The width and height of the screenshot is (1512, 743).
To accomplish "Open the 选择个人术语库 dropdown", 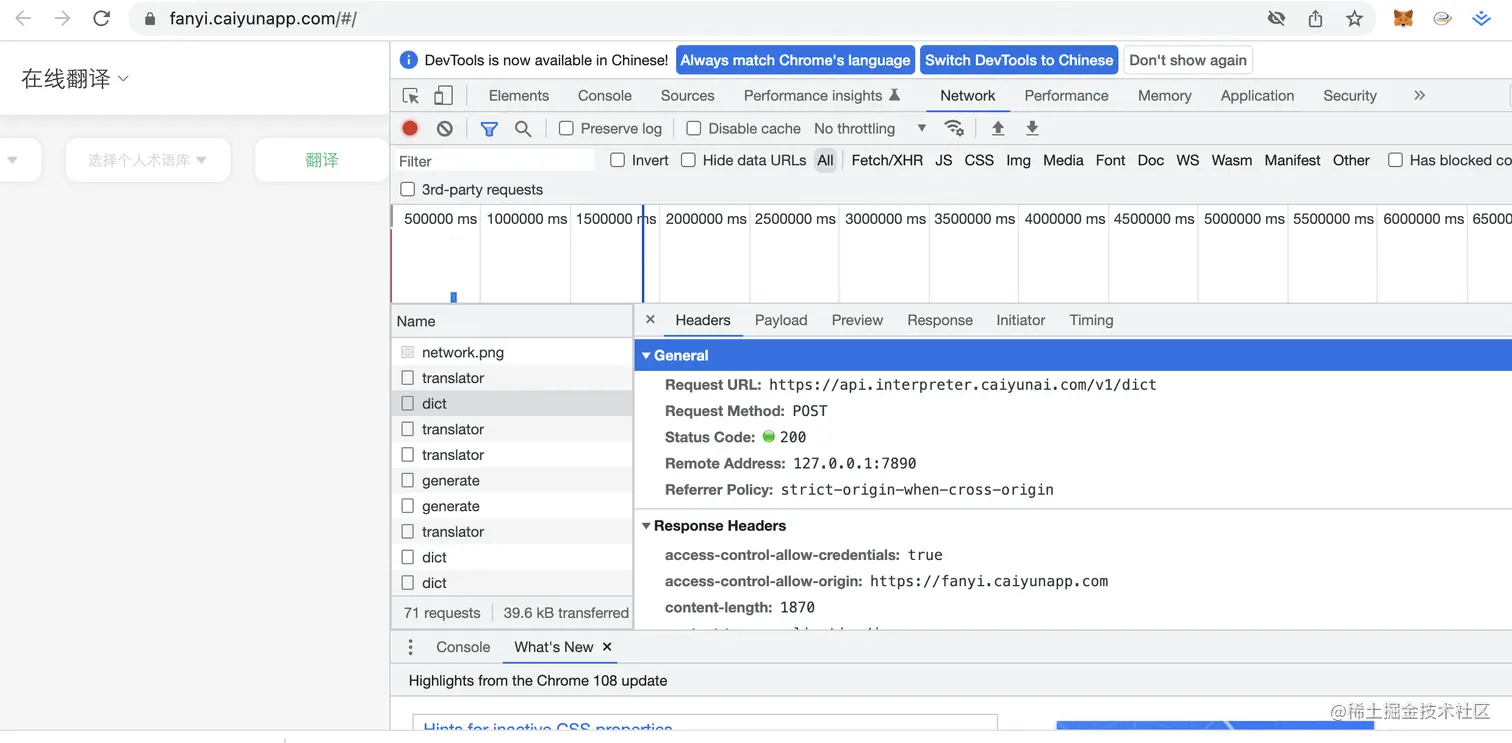I will click(147, 160).
